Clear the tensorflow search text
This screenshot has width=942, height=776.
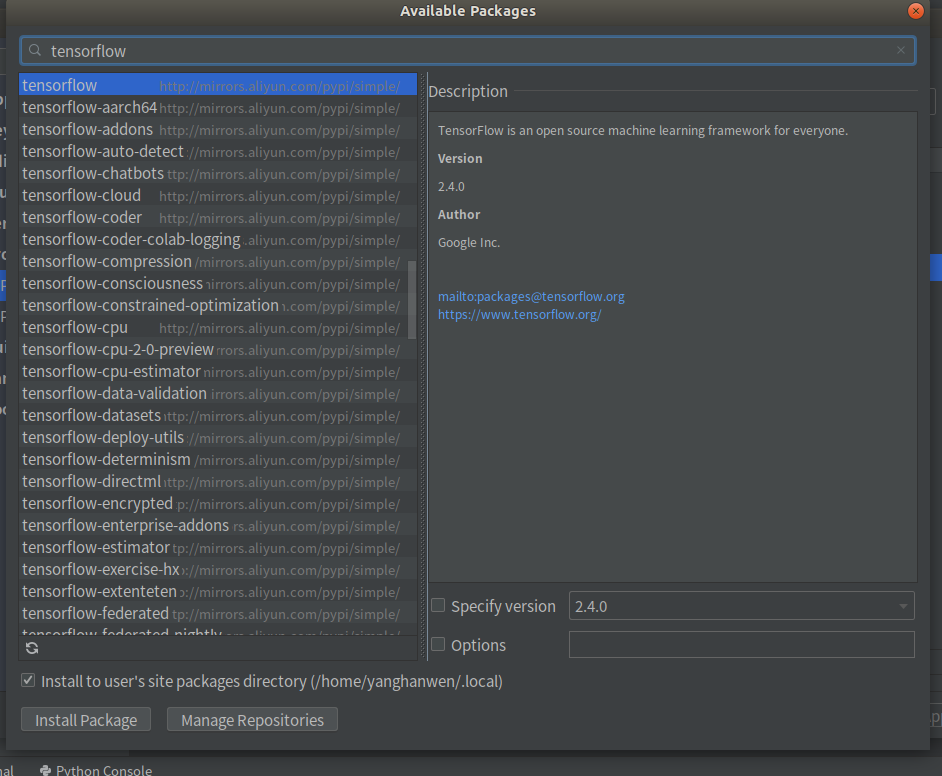[x=901, y=50]
